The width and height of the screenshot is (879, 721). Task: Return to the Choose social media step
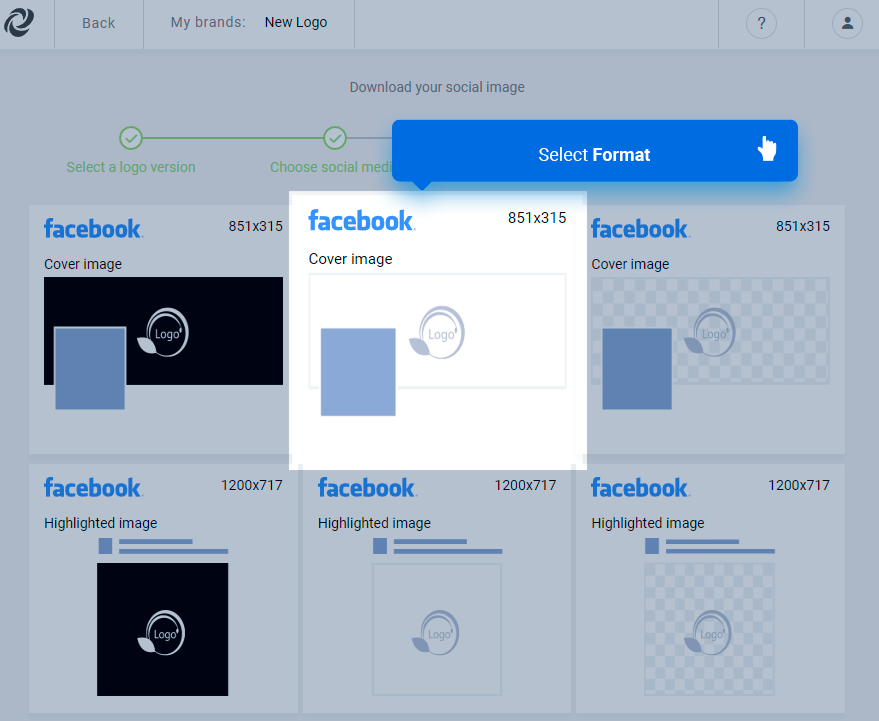pos(331,167)
